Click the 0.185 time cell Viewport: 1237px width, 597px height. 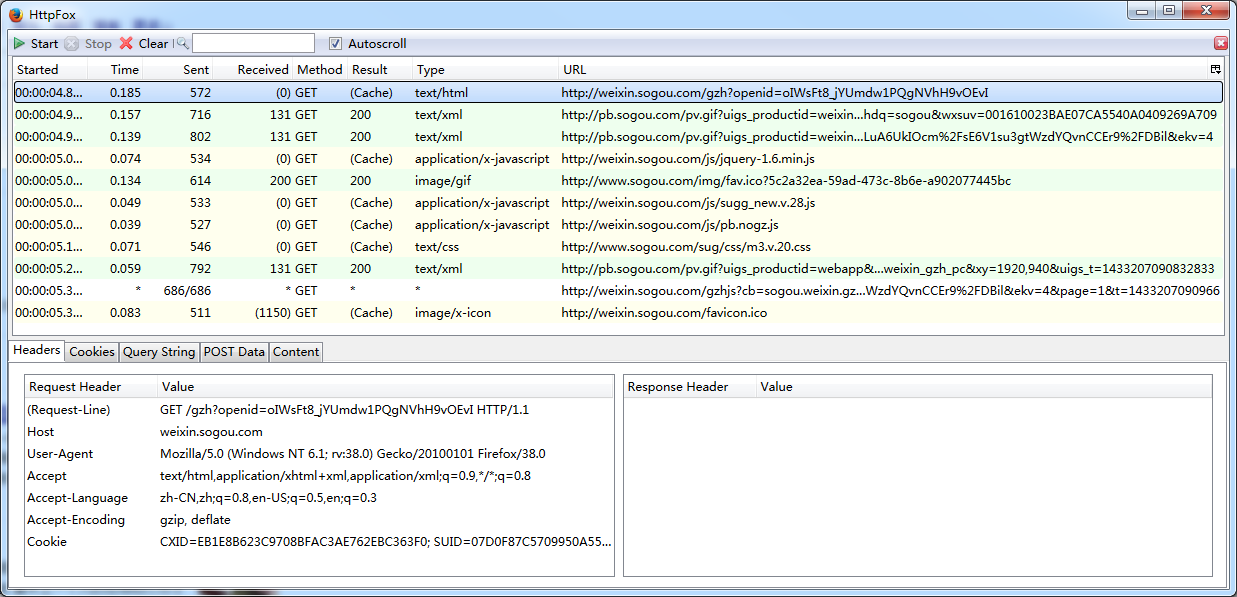pyautogui.click(x=125, y=93)
